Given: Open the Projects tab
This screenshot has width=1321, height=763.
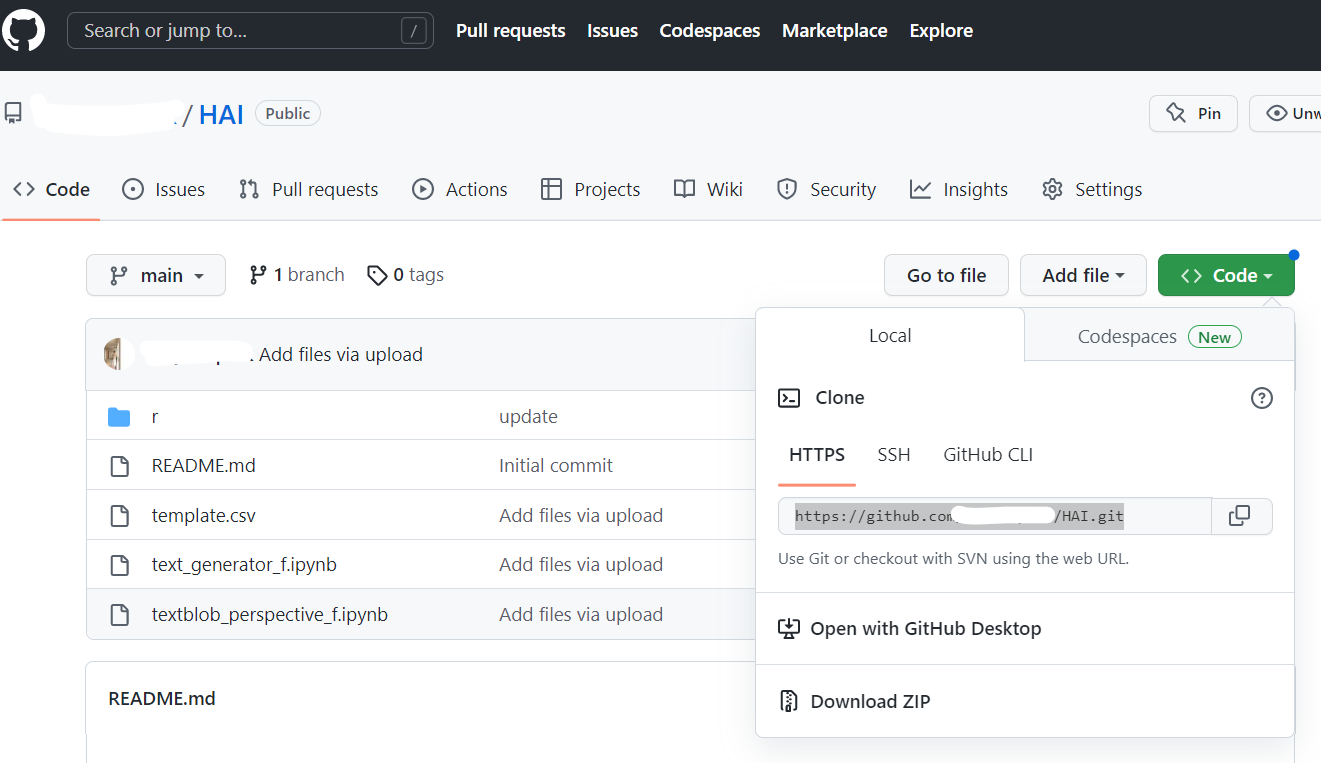Looking at the screenshot, I should [590, 189].
